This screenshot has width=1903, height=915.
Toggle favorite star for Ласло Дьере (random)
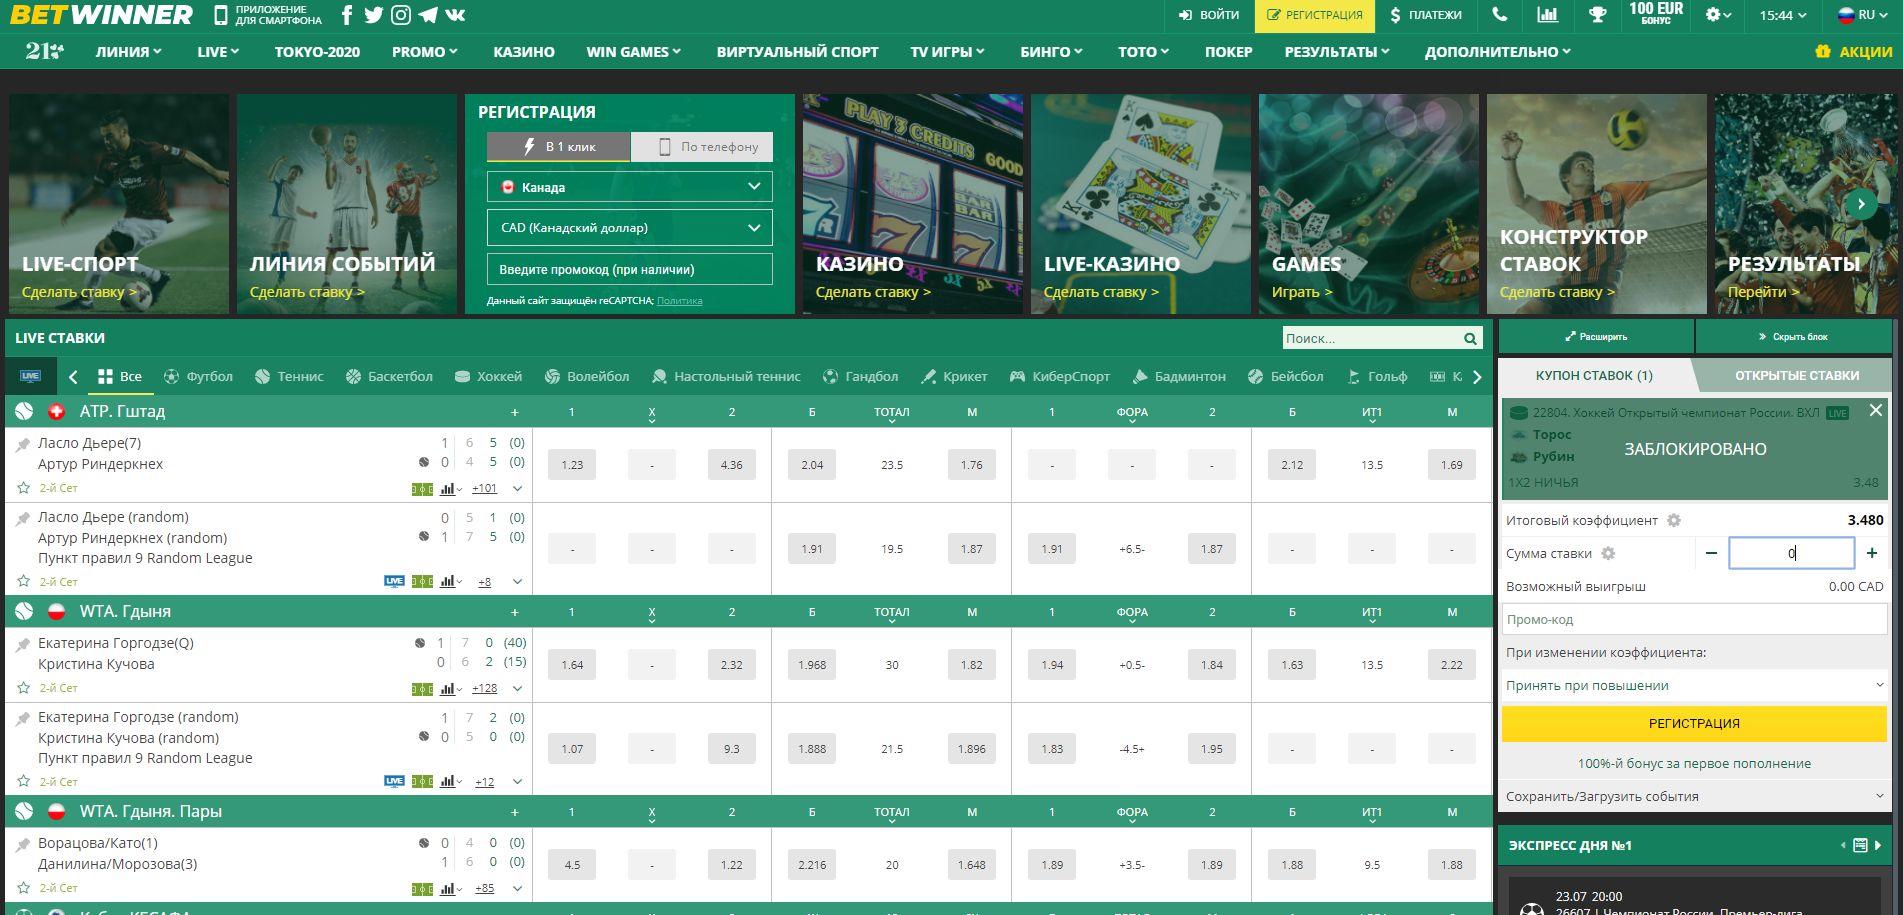[x=23, y=581]
